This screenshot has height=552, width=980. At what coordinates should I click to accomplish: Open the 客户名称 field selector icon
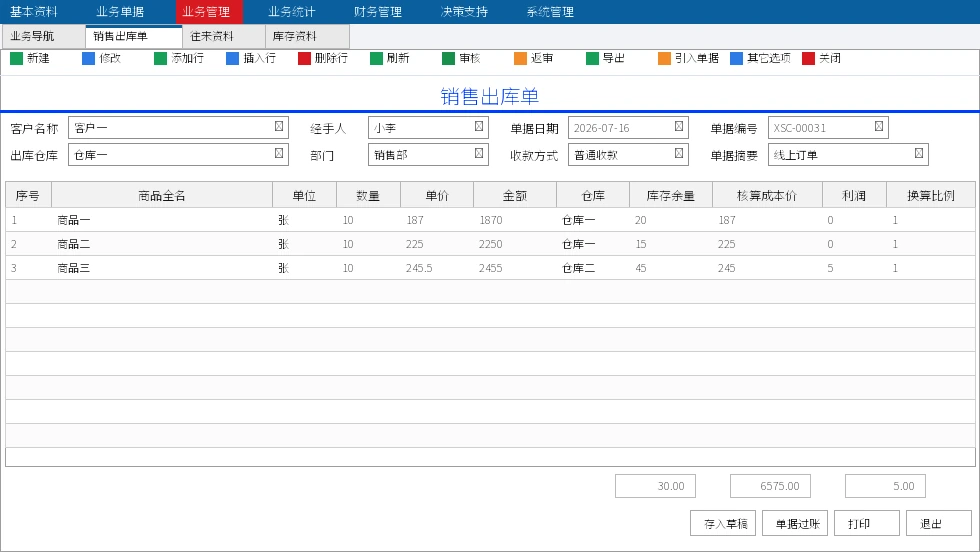click(279, 126)
